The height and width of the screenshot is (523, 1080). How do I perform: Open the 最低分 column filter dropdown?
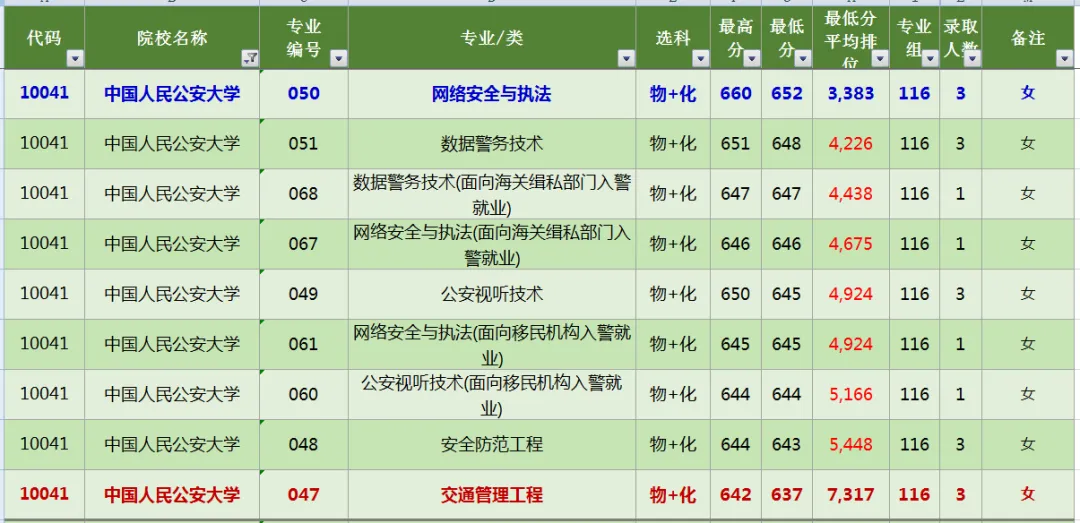click(802, 59)
